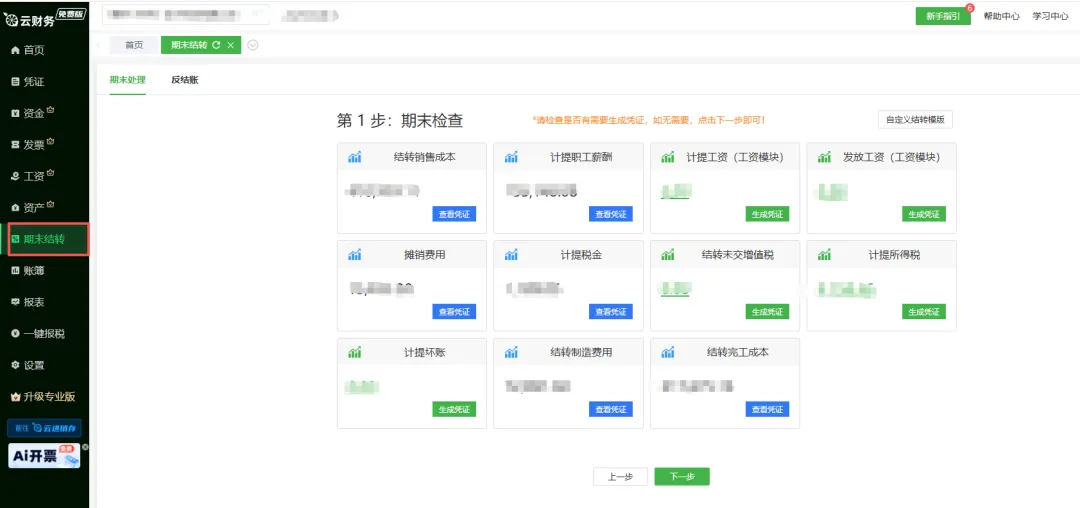Viewport: 1080px width, 508px height.
Task: Click 查看凭证 for 结转制造费用
Action: pyautogui.click(x=610, y=410)
